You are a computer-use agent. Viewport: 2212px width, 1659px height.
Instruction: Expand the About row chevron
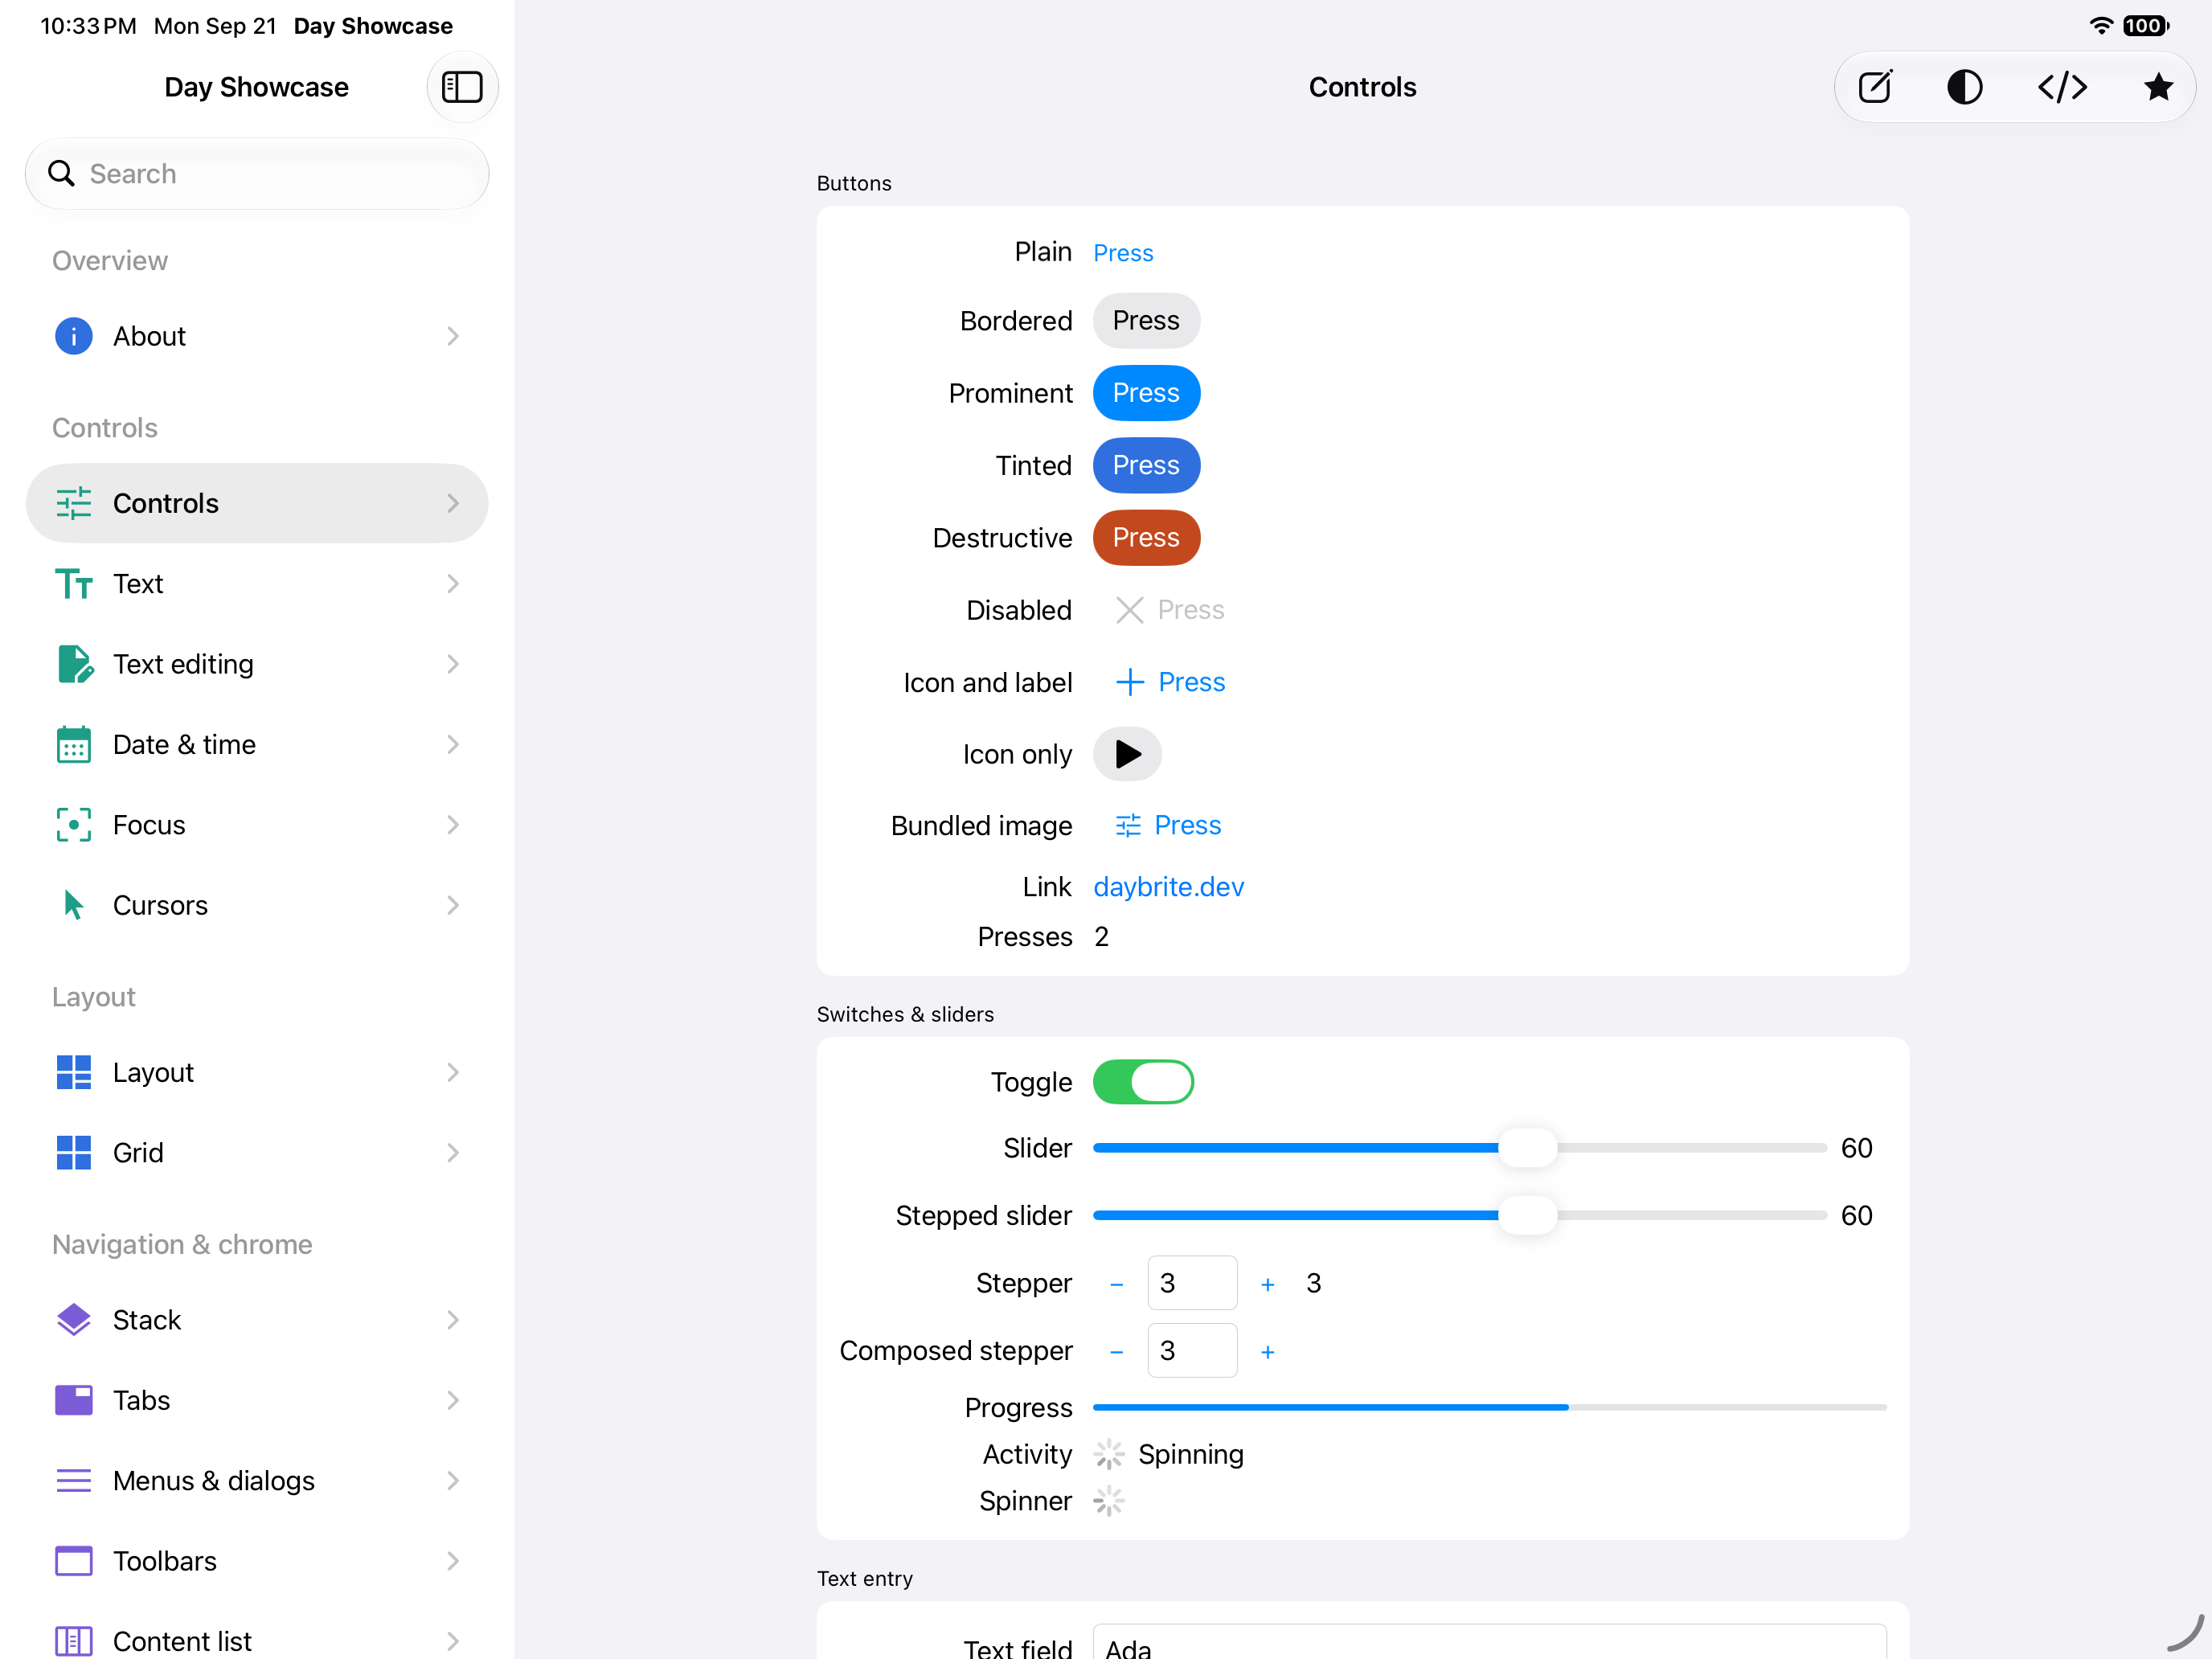[453, 336]
